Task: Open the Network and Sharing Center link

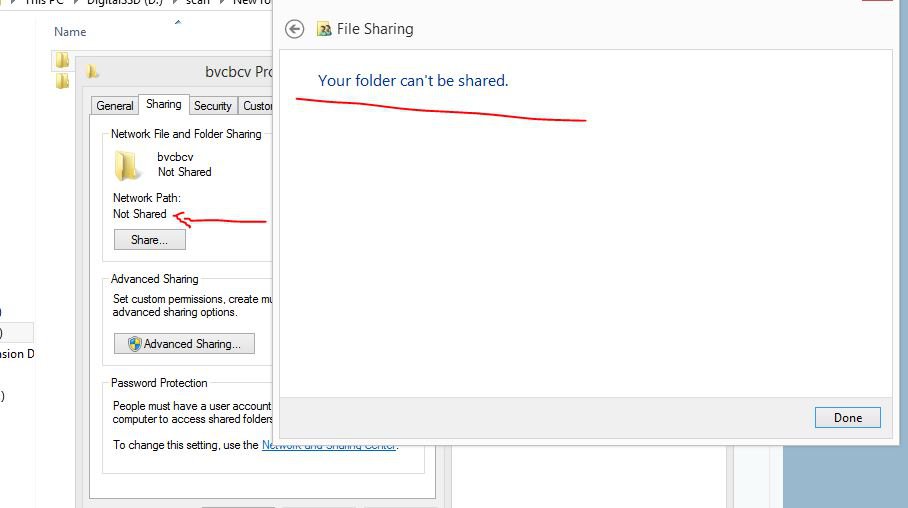Action: tap(329, 445)
